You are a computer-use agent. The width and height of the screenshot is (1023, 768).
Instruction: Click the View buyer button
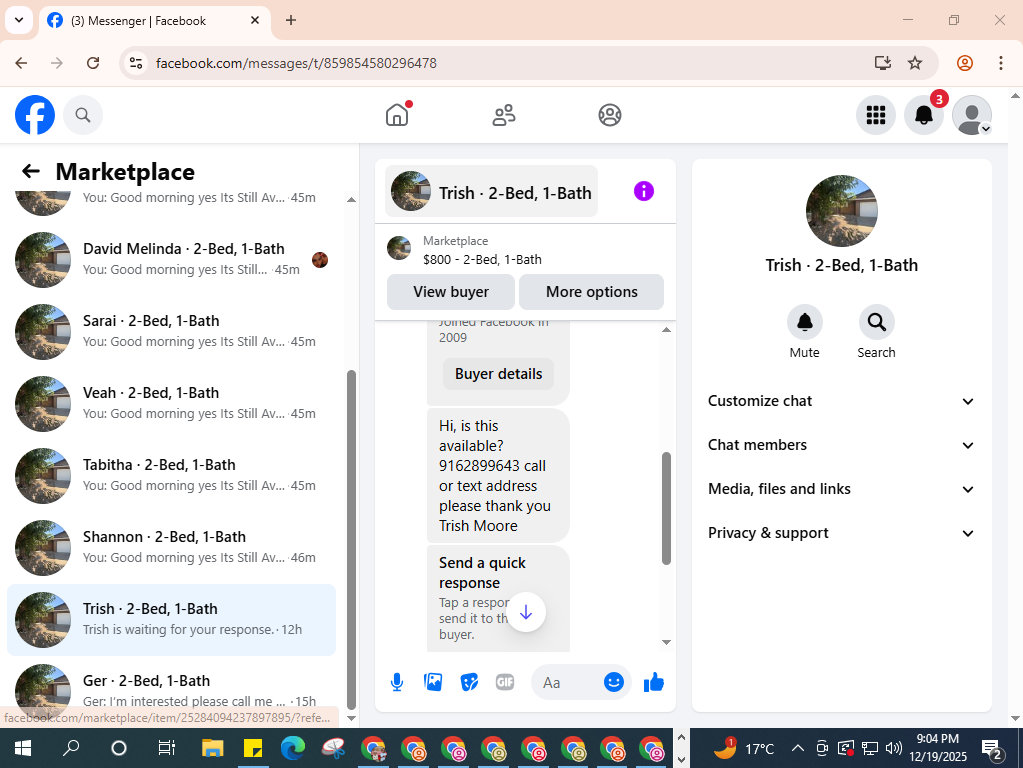point(451,292)
